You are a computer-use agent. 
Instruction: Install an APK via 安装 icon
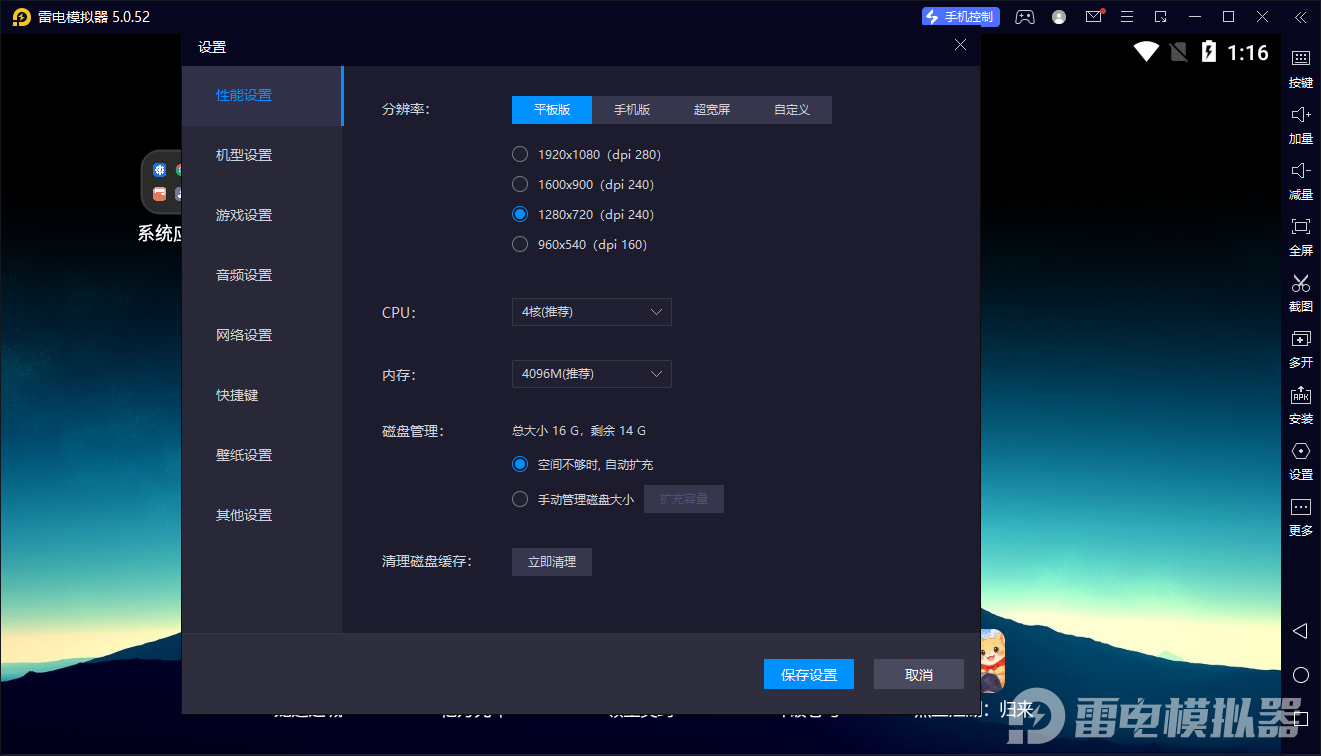(1301, 405)
